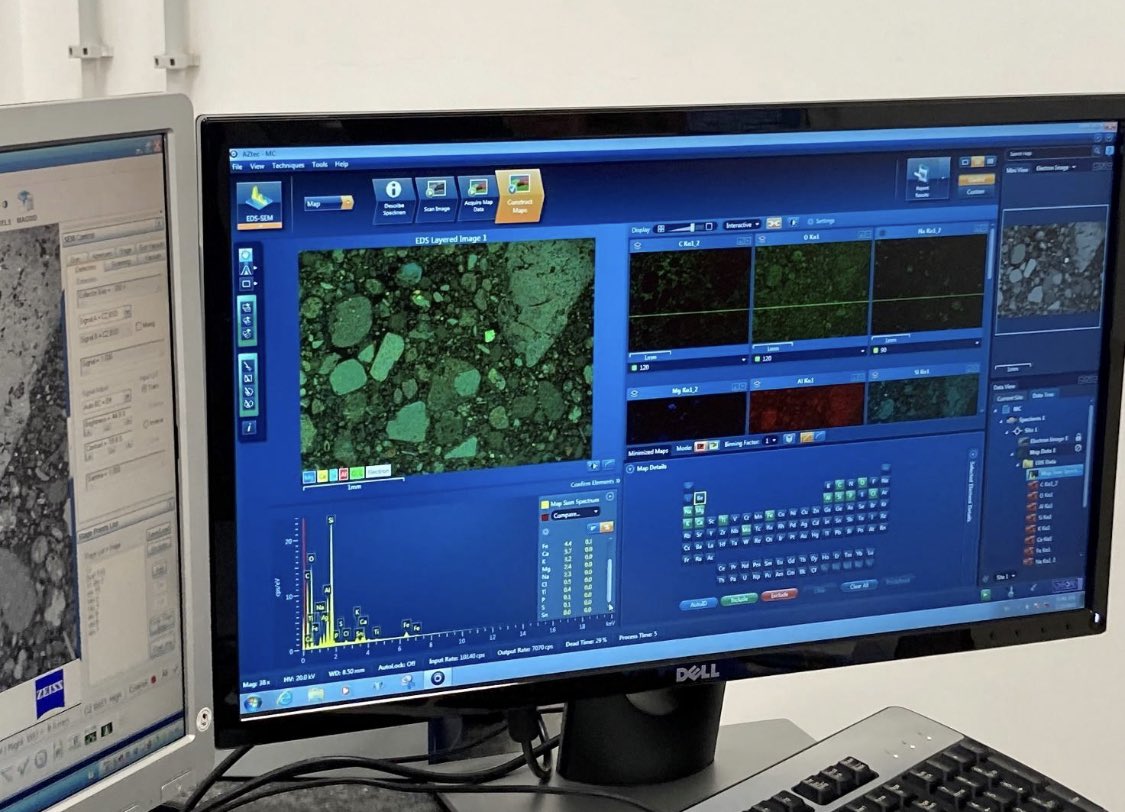This screenshot has height=812, width=1125.
Task: Switch to the Data Tree tab
Action: pyautogui.click(x=1042, y=395)
